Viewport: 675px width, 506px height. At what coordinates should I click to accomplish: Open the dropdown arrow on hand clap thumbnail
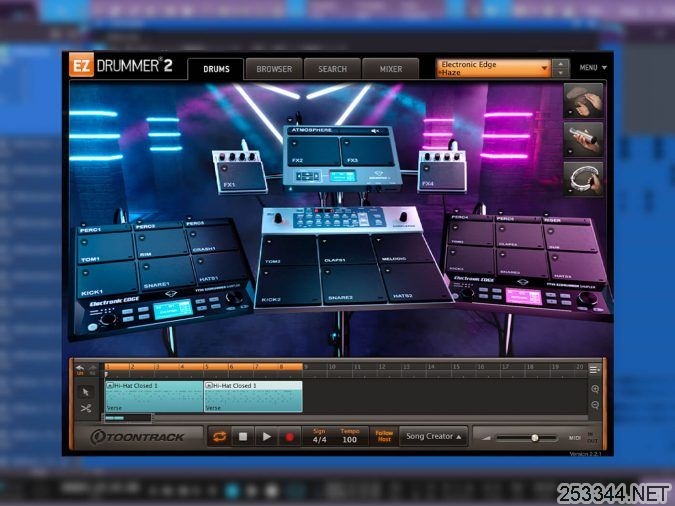[x=570, y=113]
